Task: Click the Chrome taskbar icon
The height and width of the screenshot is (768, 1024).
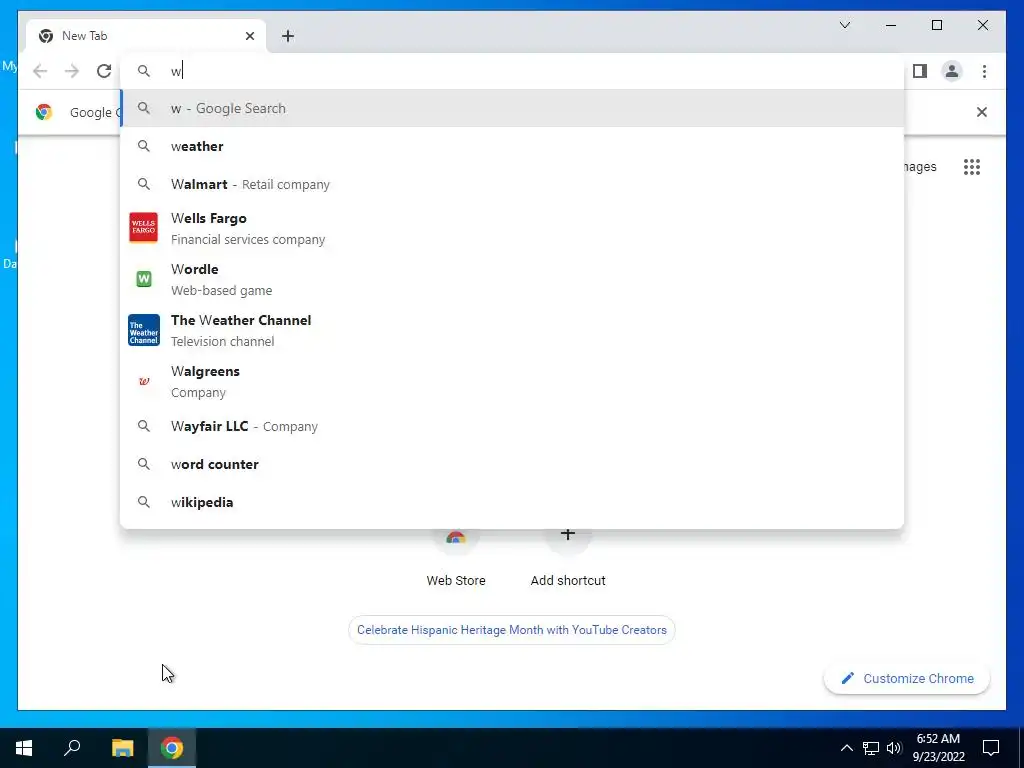Action: 172,748
